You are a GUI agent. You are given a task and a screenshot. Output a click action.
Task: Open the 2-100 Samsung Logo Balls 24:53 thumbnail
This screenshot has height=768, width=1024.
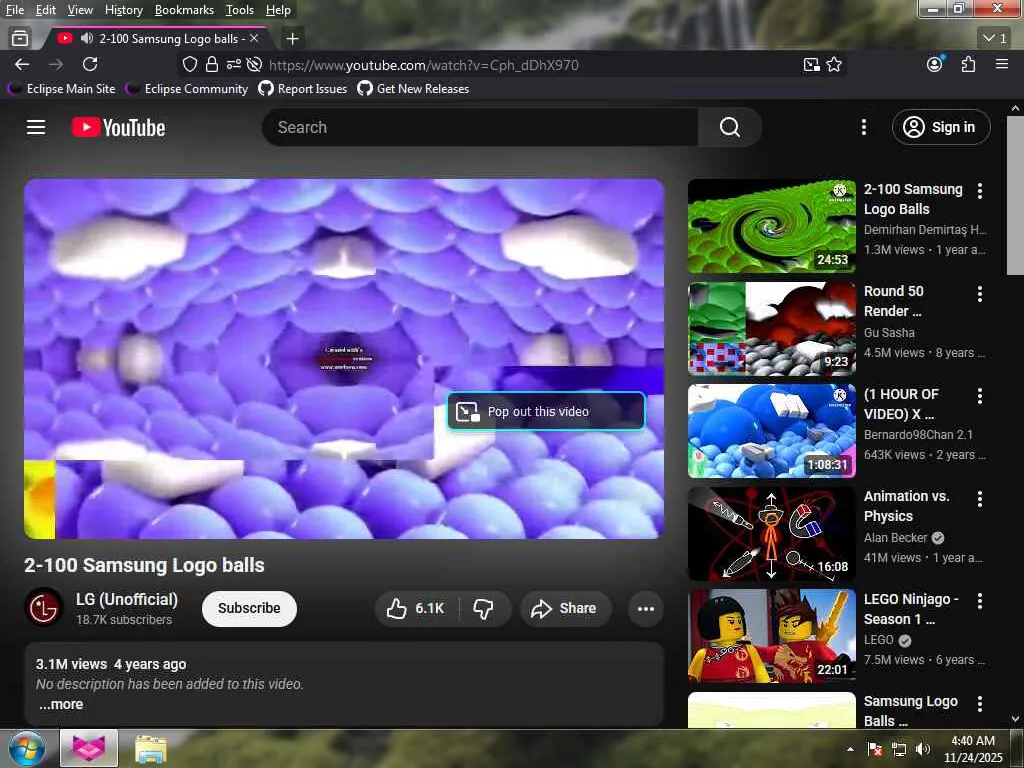[771, 226]
